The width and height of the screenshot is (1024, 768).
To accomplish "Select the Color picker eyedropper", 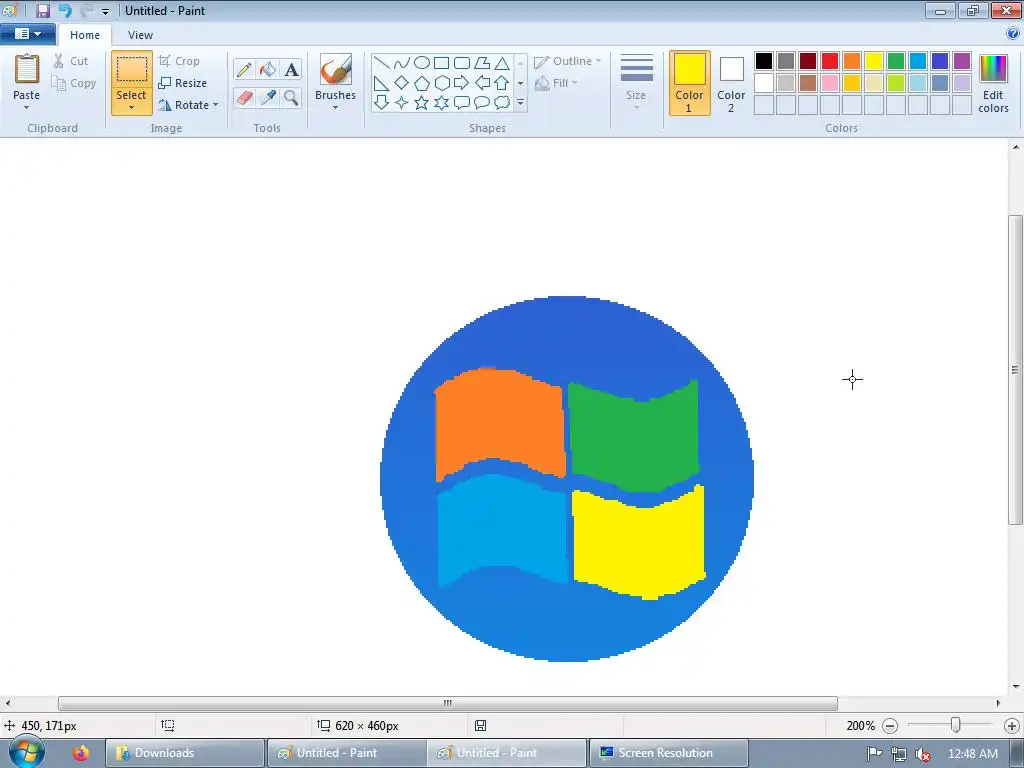I will [x=268, y=98].
